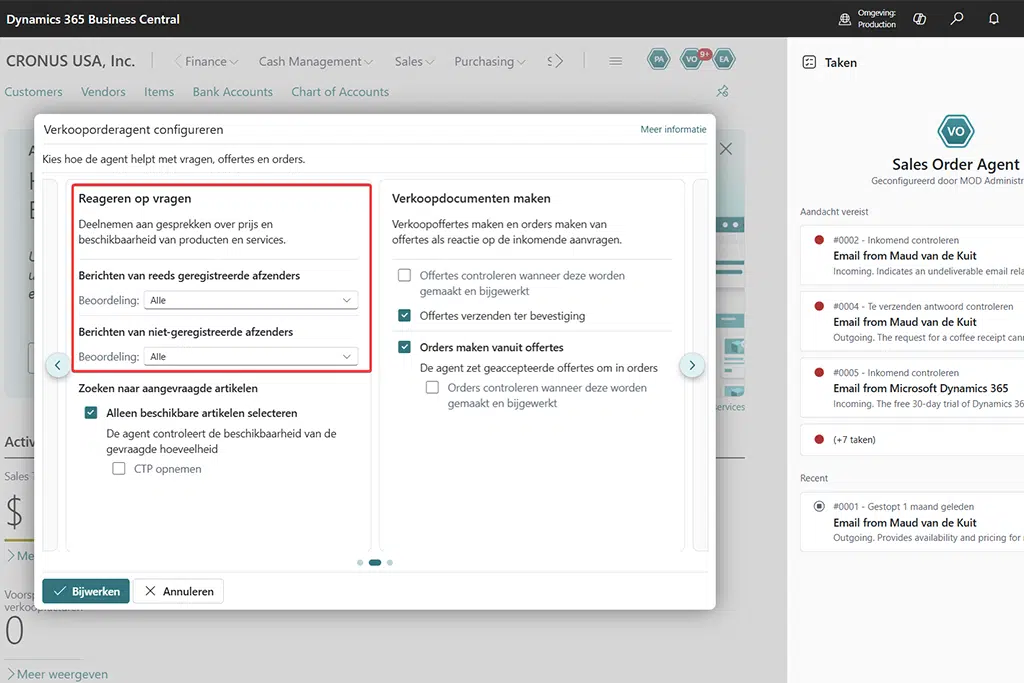Open the Items tab
The width and height of the screenshot is (1024, 683).
(x=159, y=92)
